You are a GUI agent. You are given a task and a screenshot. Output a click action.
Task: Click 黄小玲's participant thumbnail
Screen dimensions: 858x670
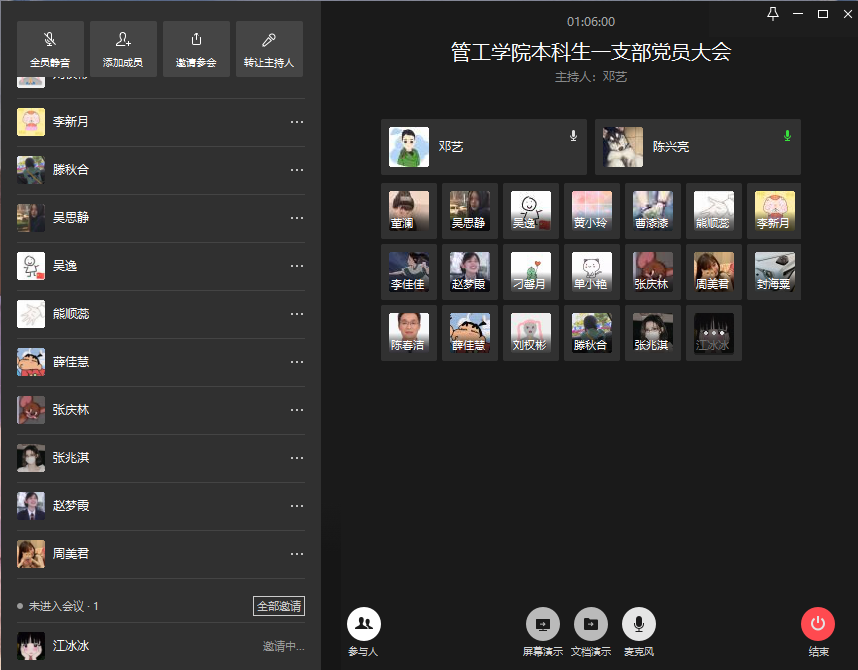pyautogui.click(x=592, y=211)
